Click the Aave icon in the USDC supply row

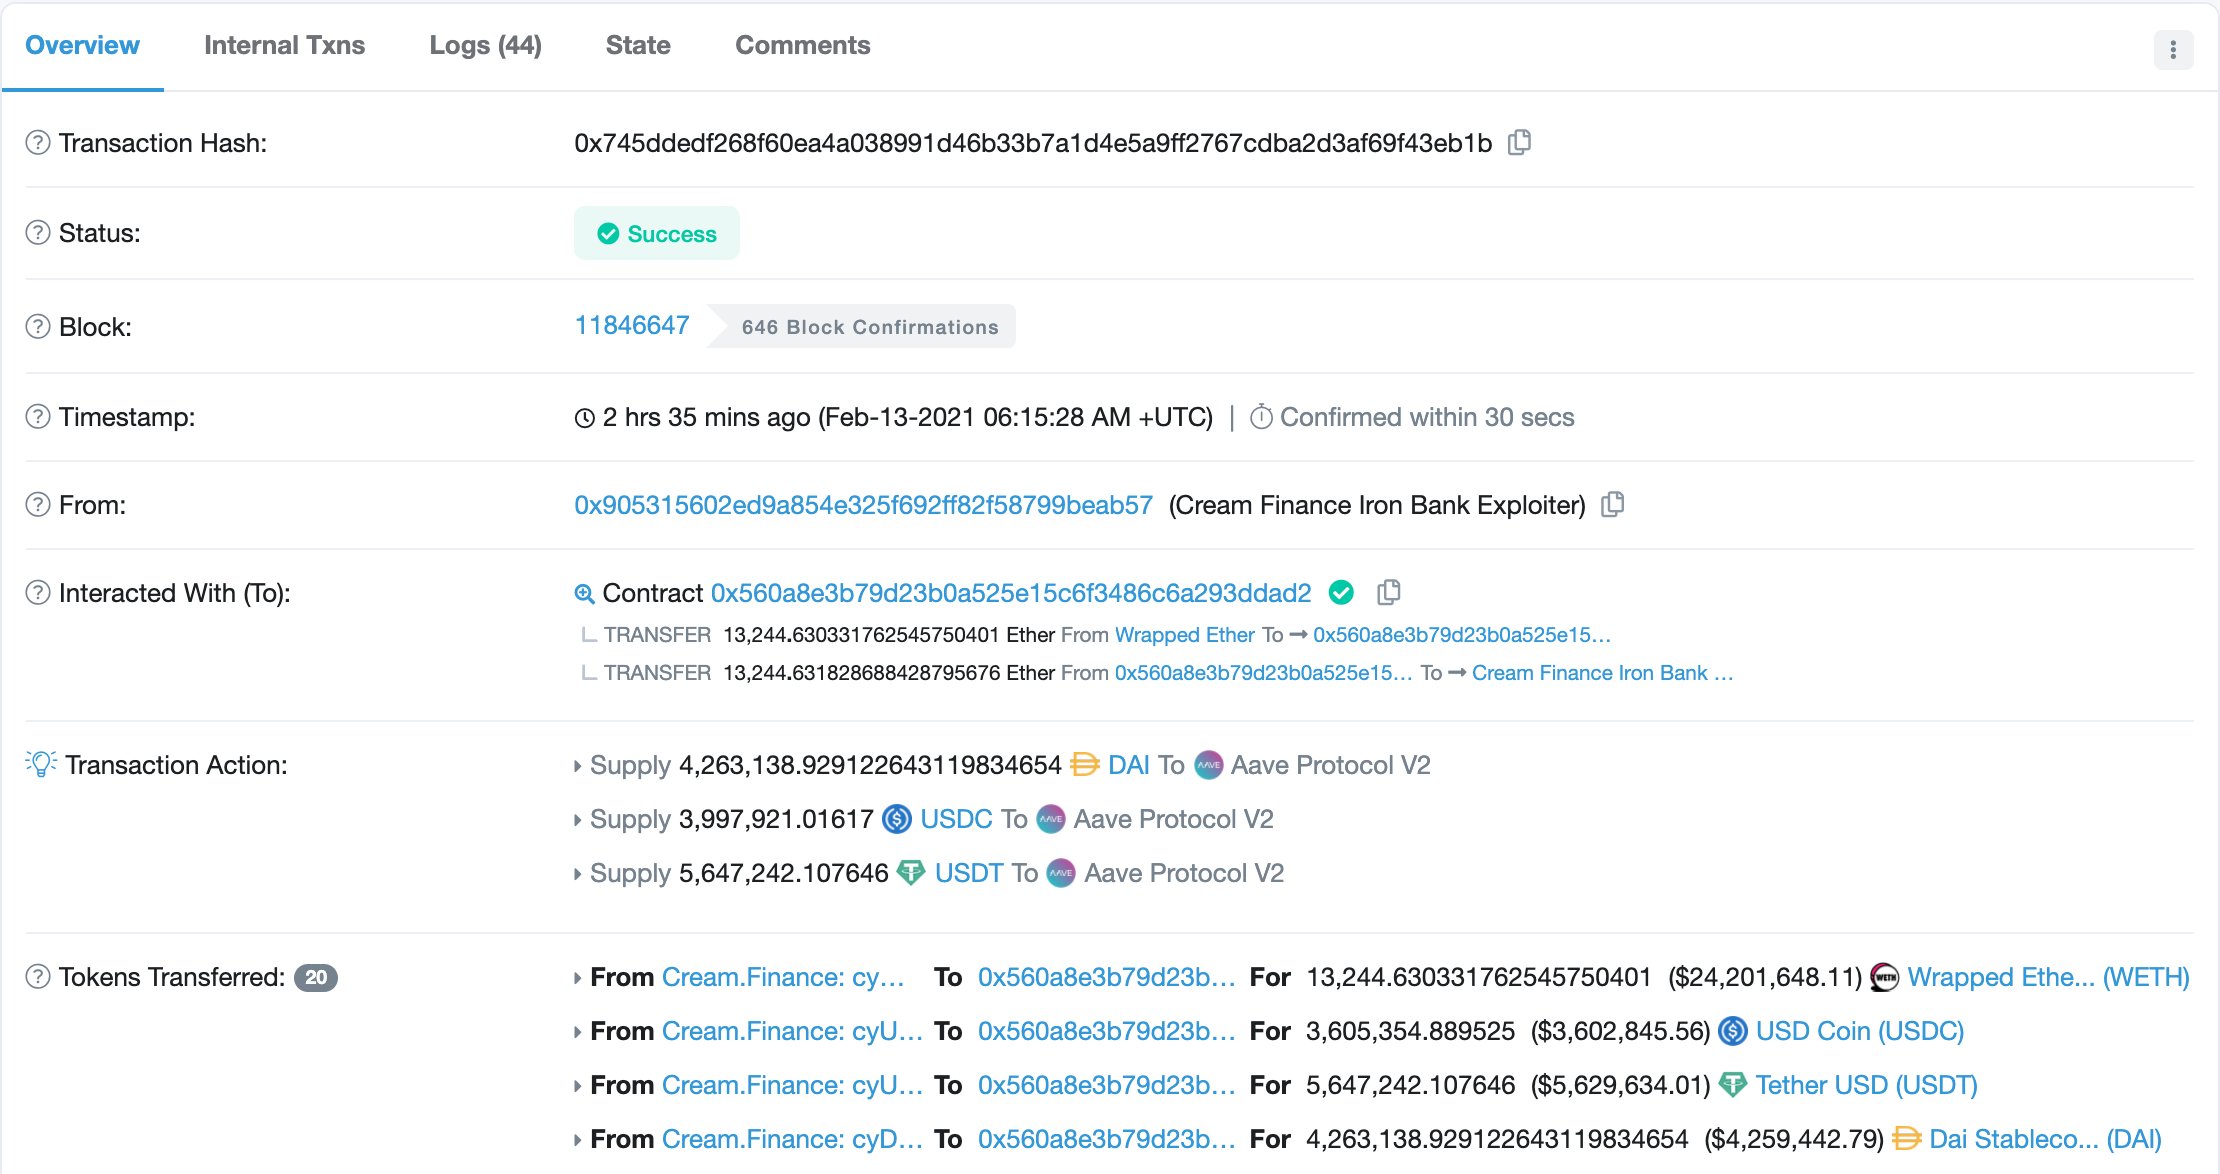point(1051,819)
